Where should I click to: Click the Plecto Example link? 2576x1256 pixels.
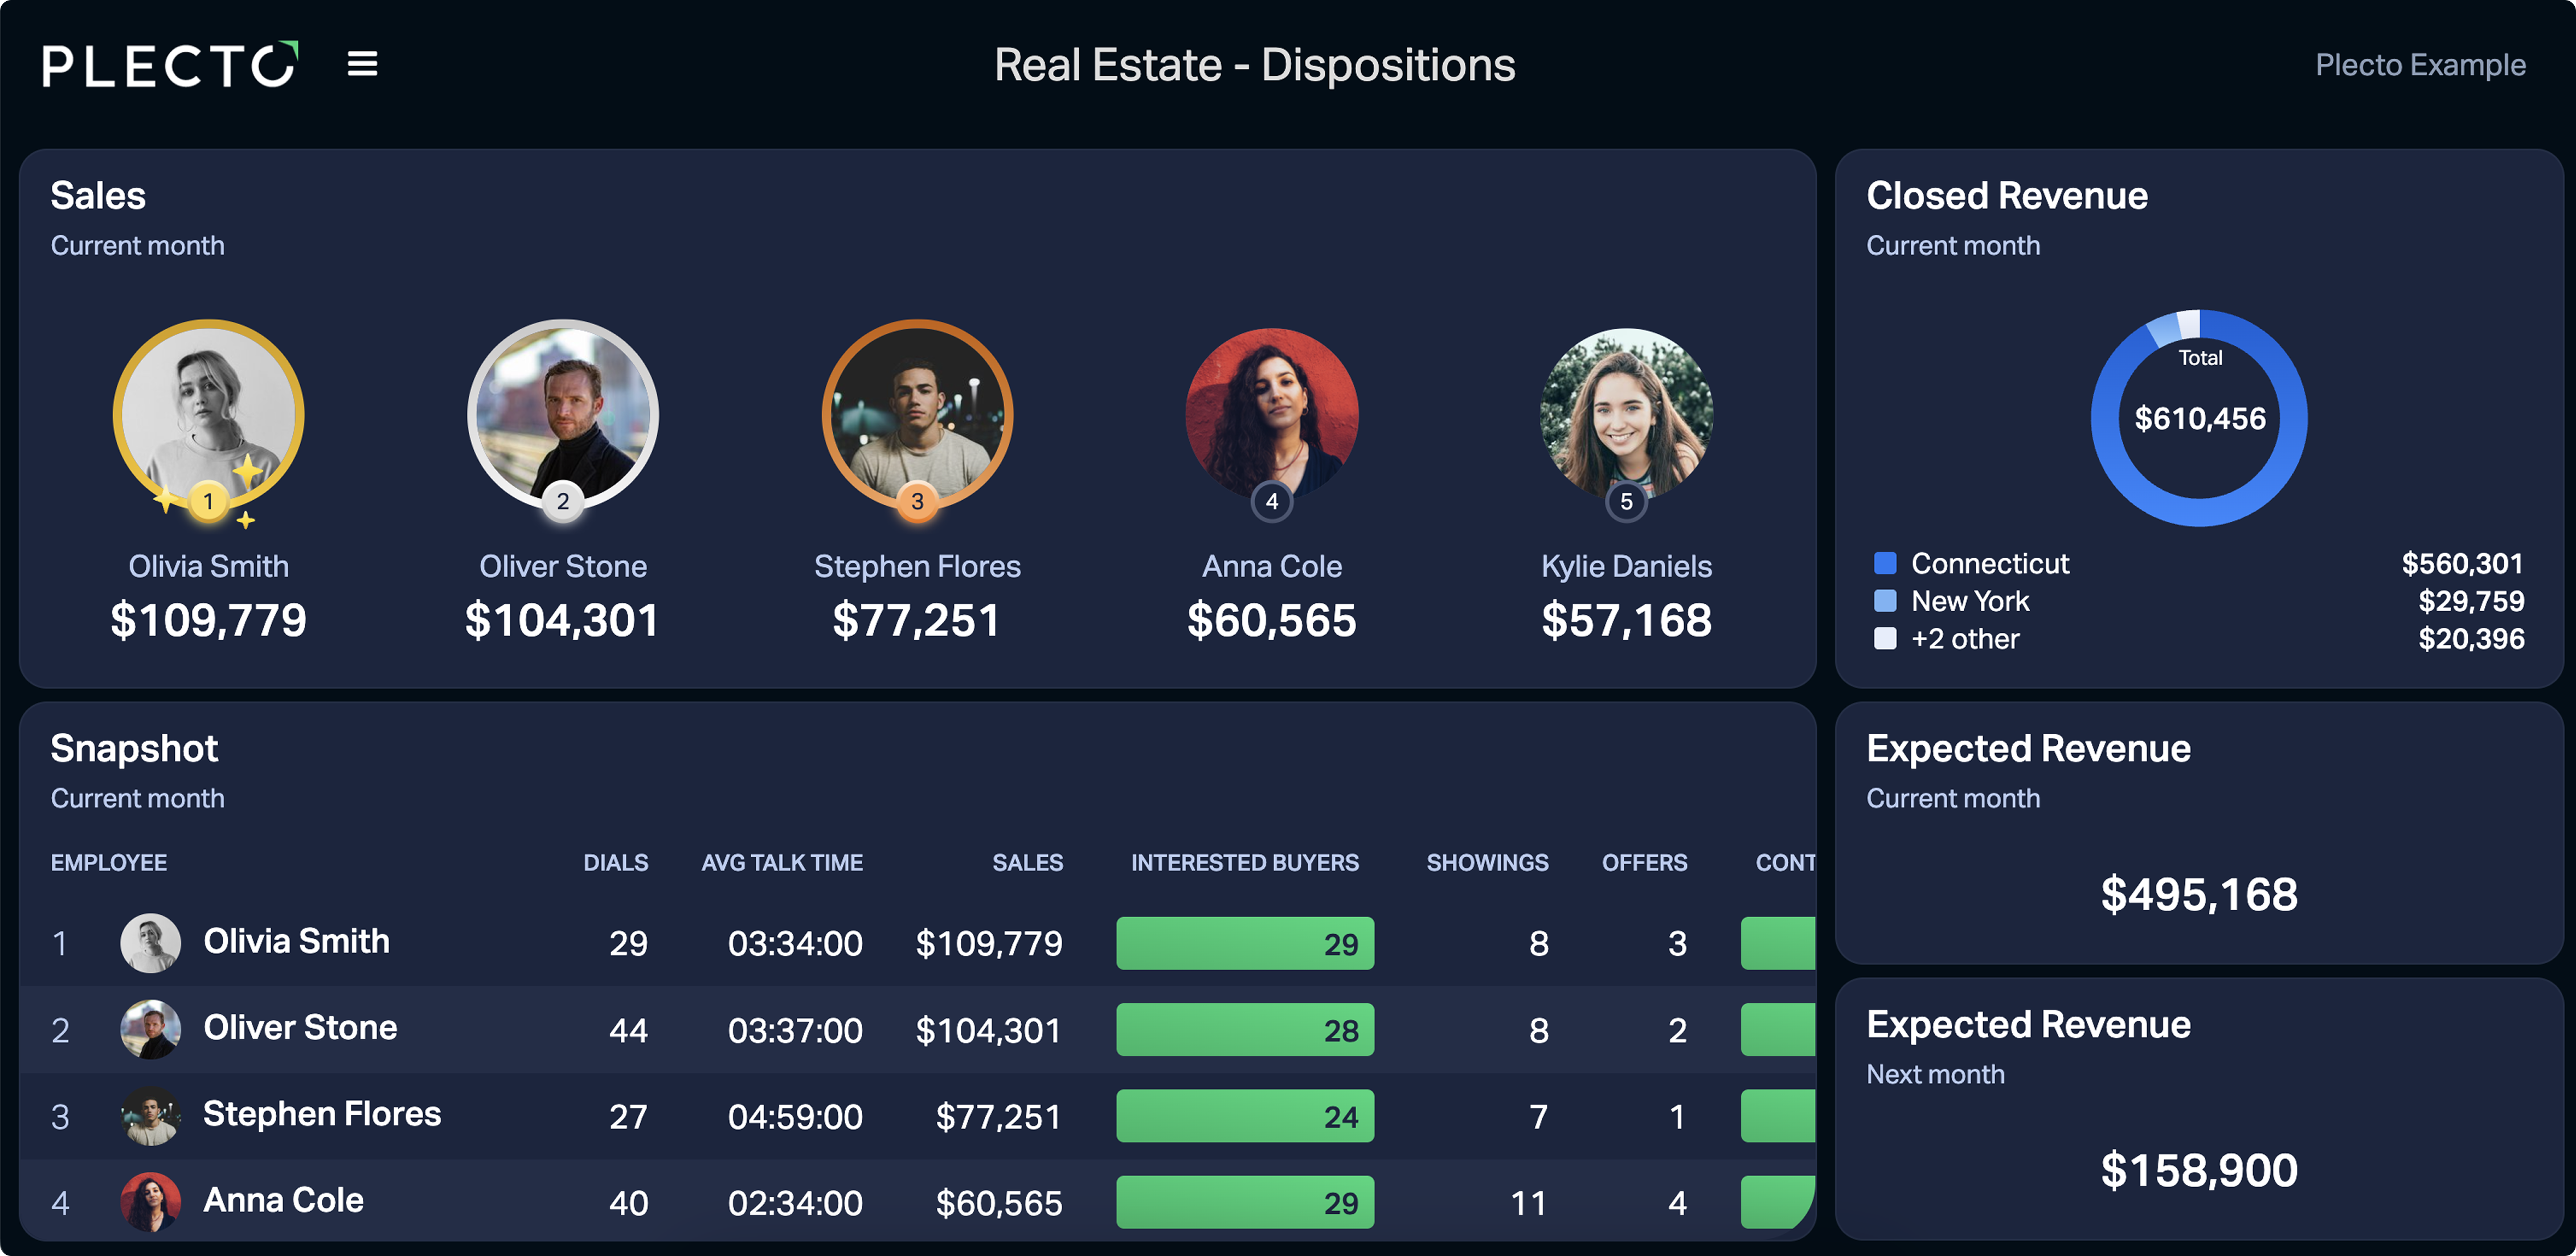pos(2420,65)
